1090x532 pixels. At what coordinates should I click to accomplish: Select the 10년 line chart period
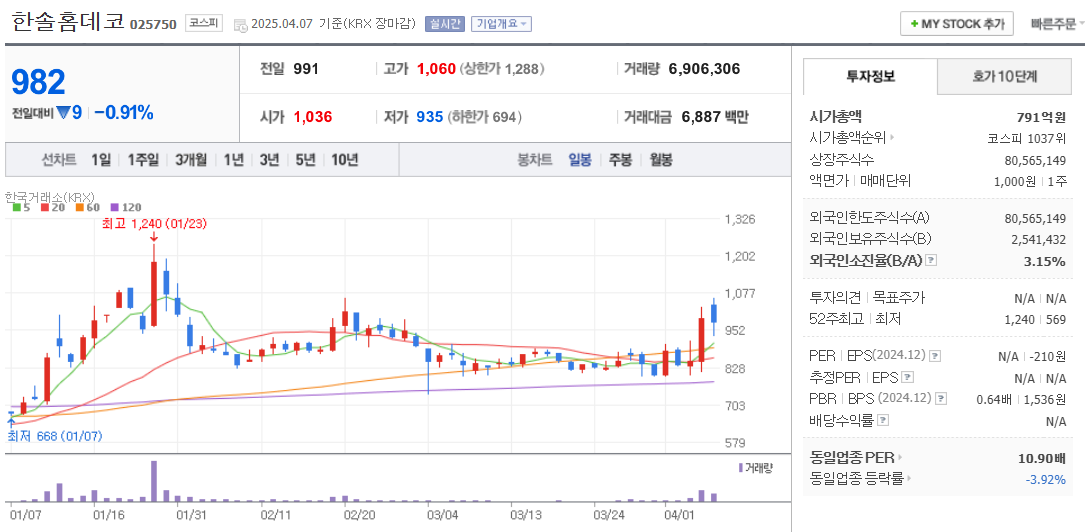pyautogui.click(x=345, y=160)
